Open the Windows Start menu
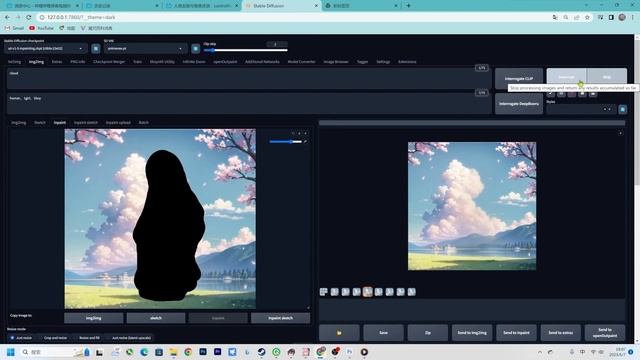Screen dimensions: 640x360 [11, 352]
